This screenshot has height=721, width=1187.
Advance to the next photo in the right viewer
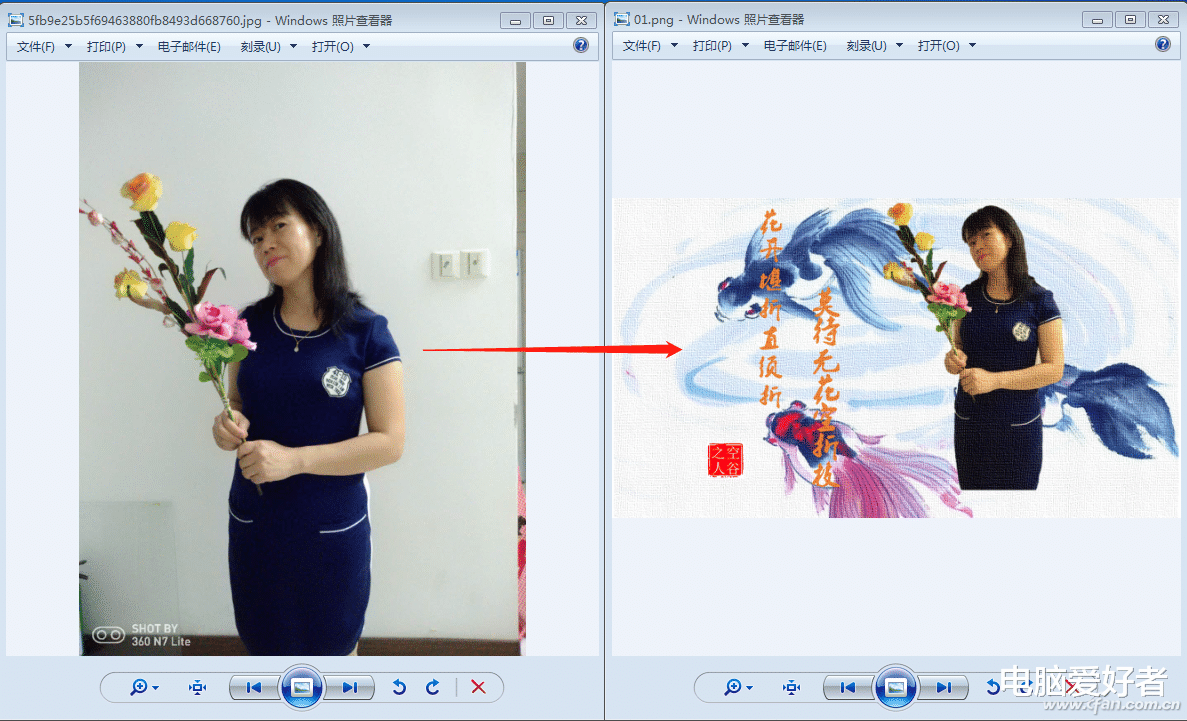(x=942, y=687)
